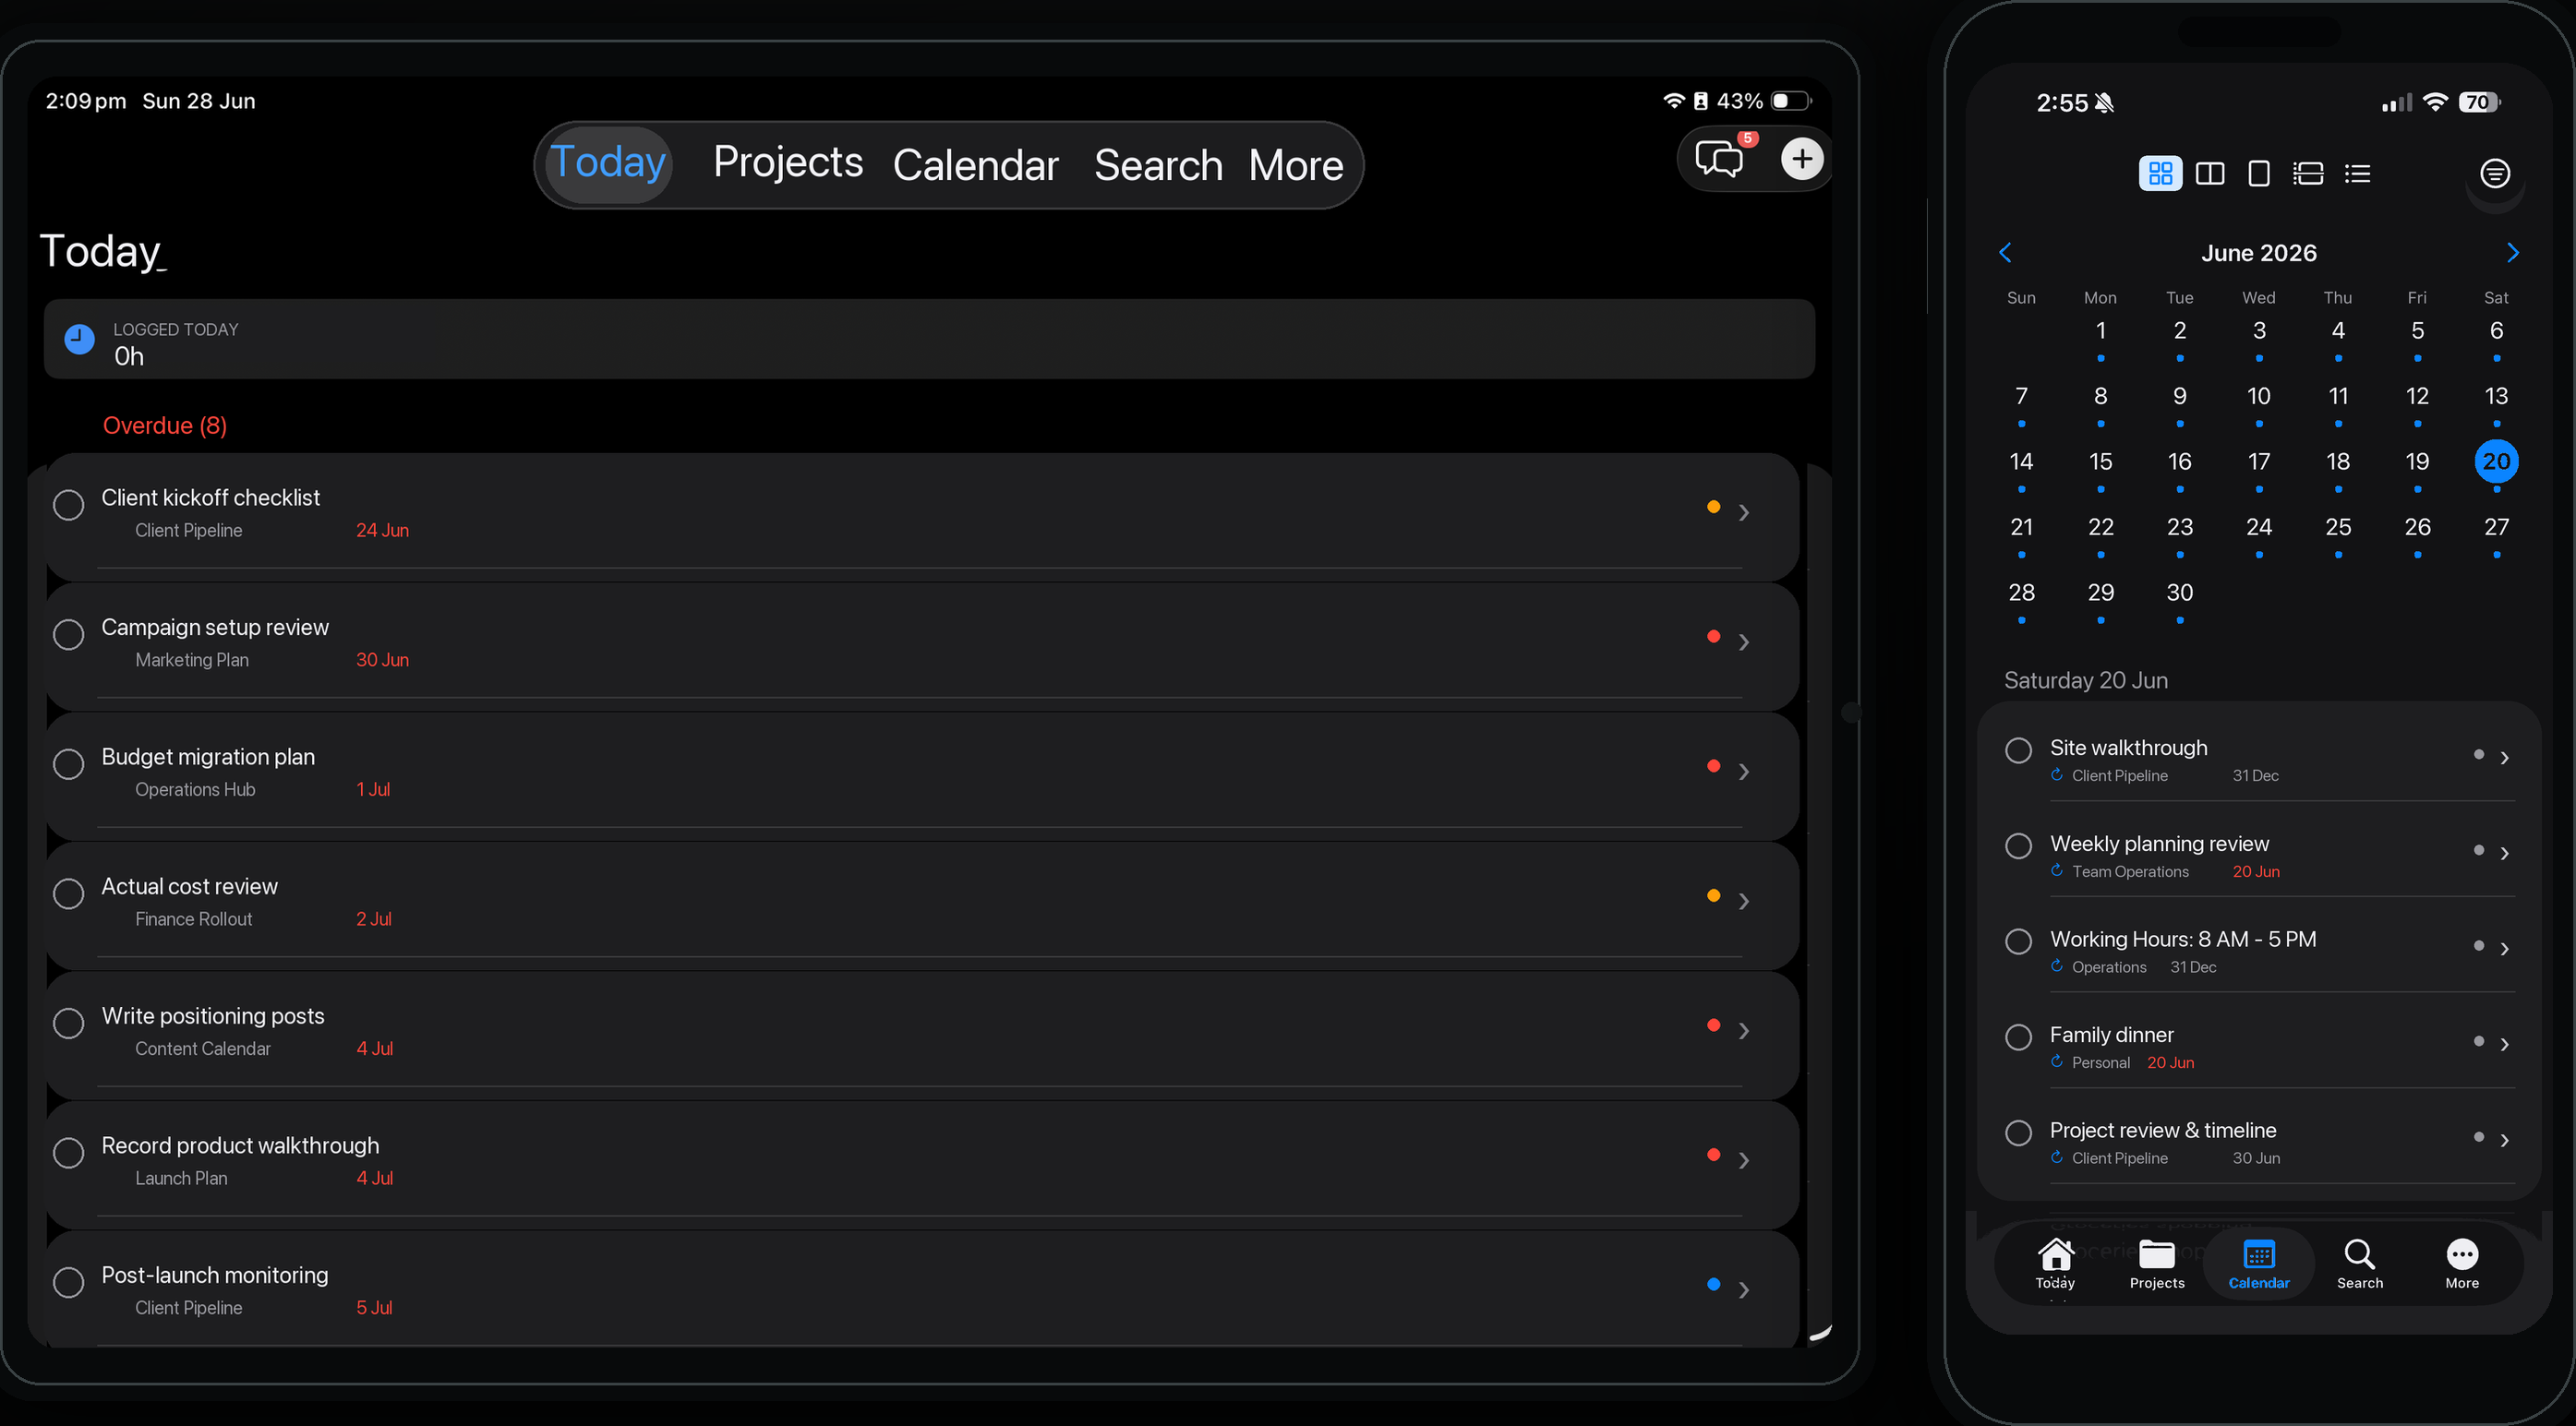Click the Logged Today clock icon
2576x1426 pixels.
[x=80, y=339]
